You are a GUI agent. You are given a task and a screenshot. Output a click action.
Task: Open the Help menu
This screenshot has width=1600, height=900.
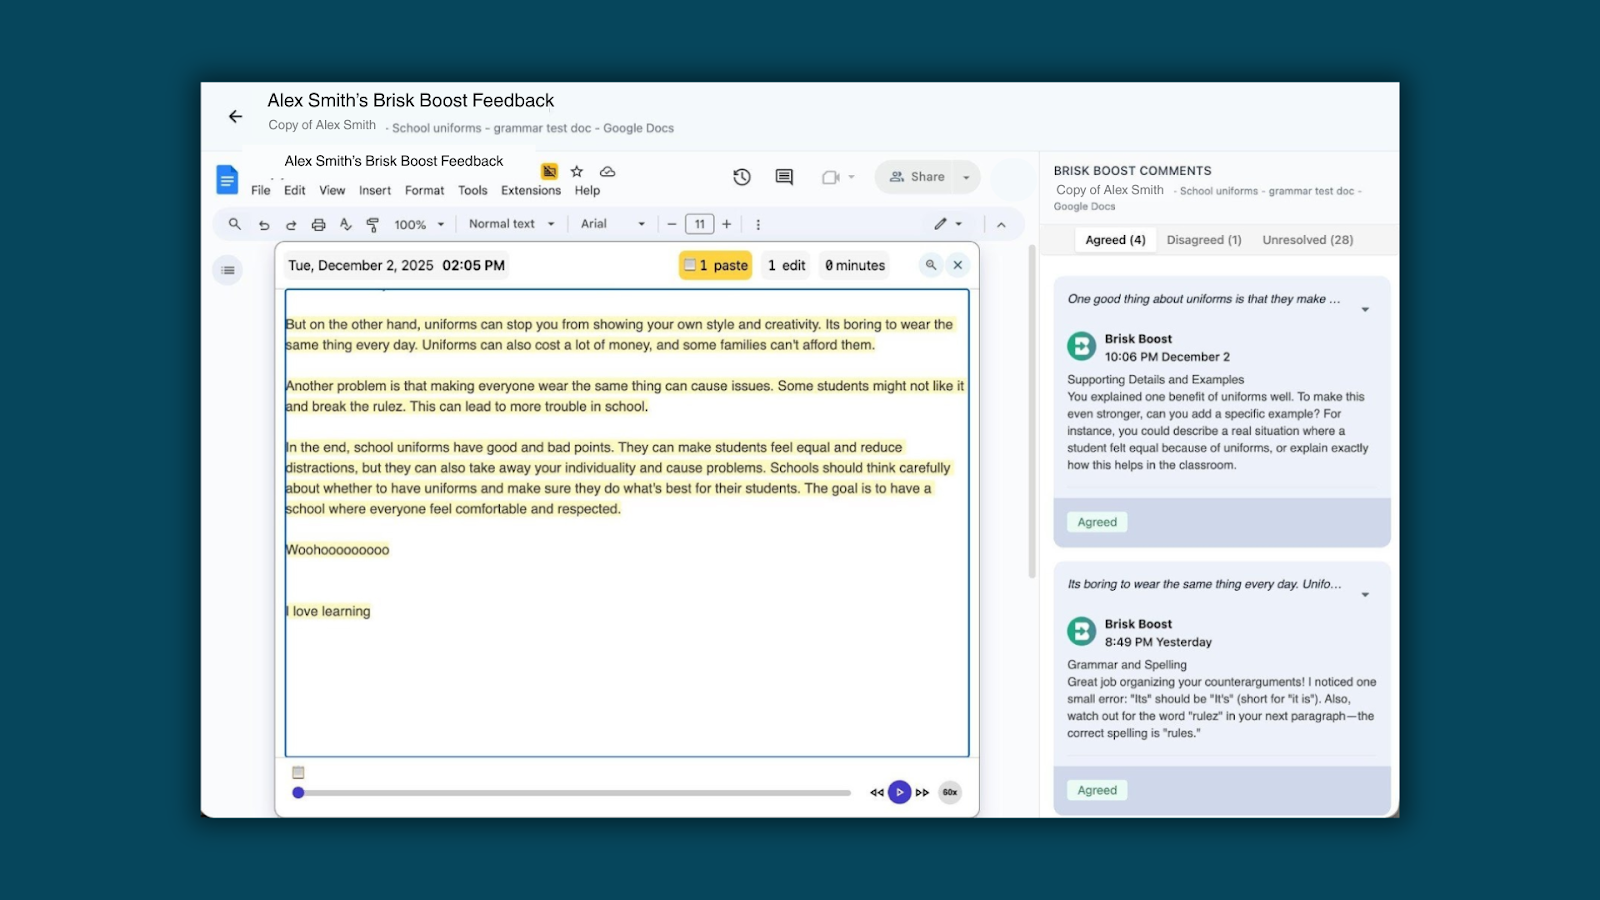tap(587, 190)
